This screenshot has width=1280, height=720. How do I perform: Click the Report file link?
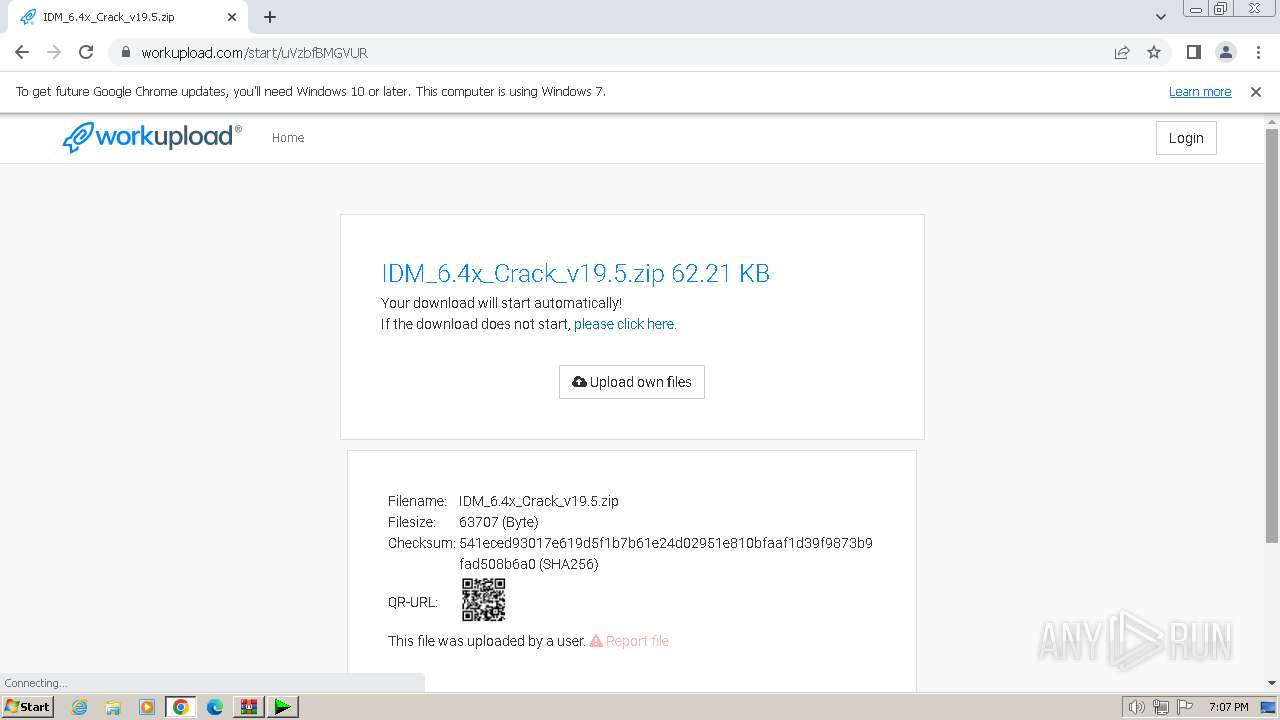pyautogui.click(x=629, y=641)
